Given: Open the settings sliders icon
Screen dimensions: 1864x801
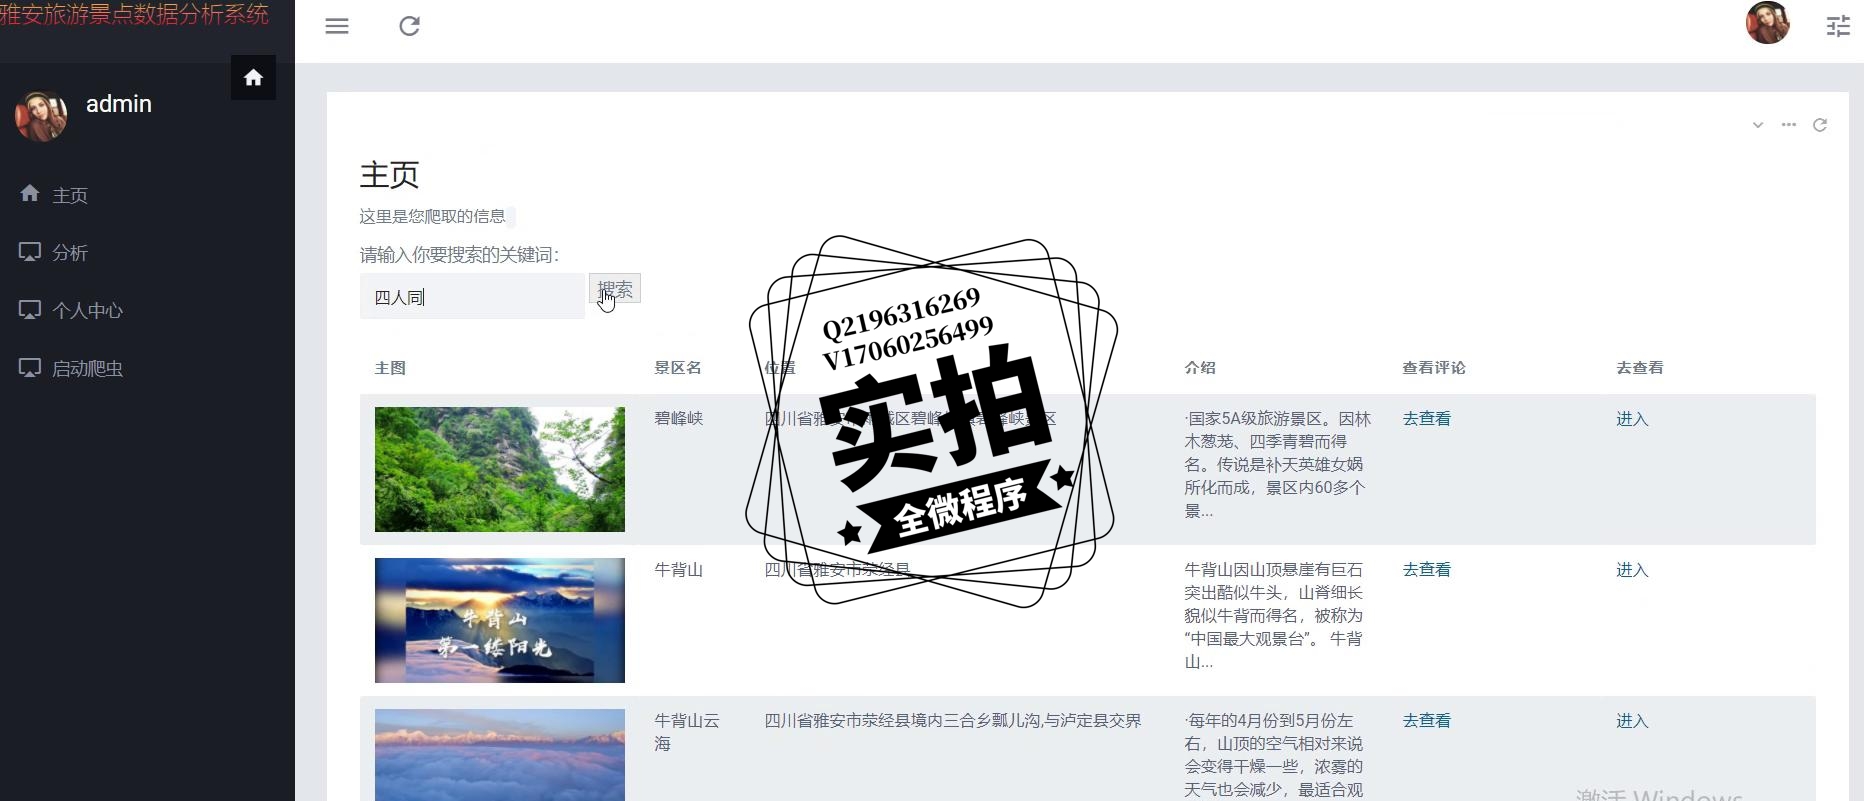Looking at the screenshot, I should pyautogui.click(x=1838, y=26).
